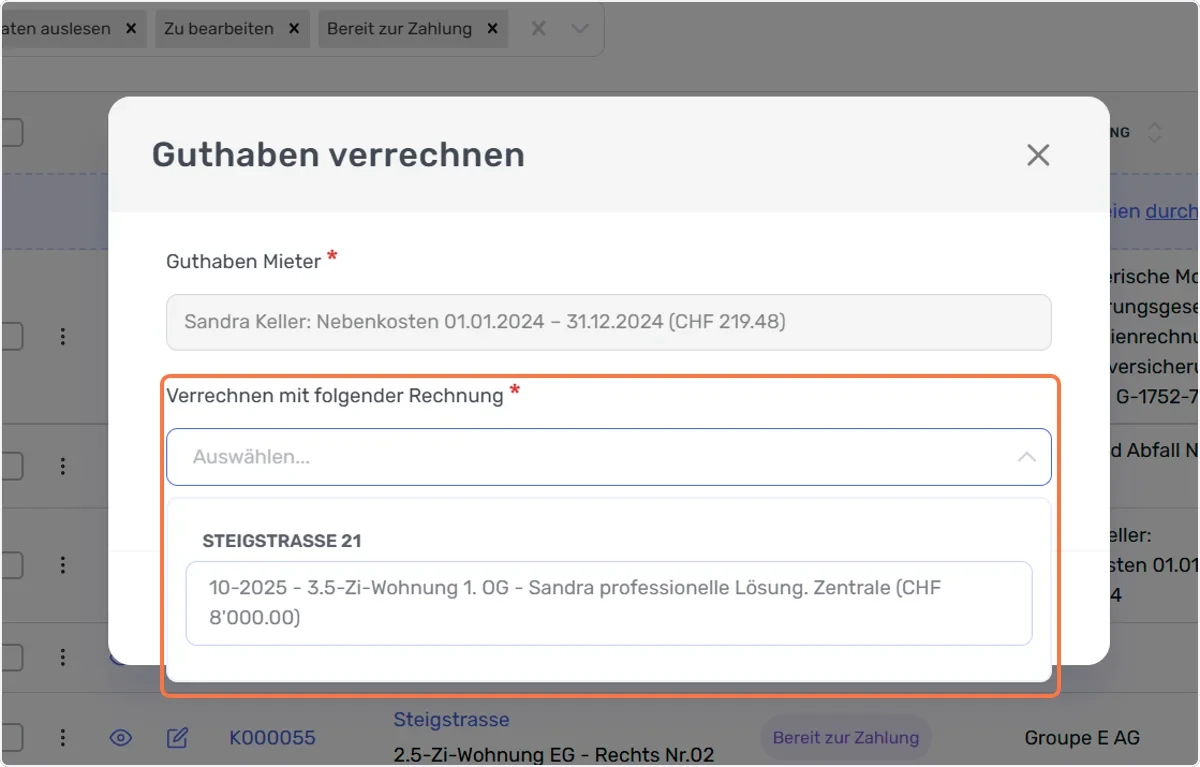The width and height of the screenshot is (1200, 767).
Task: Click the 'Bereit zur Zahlung' status badge
Action: pos(846,738)
